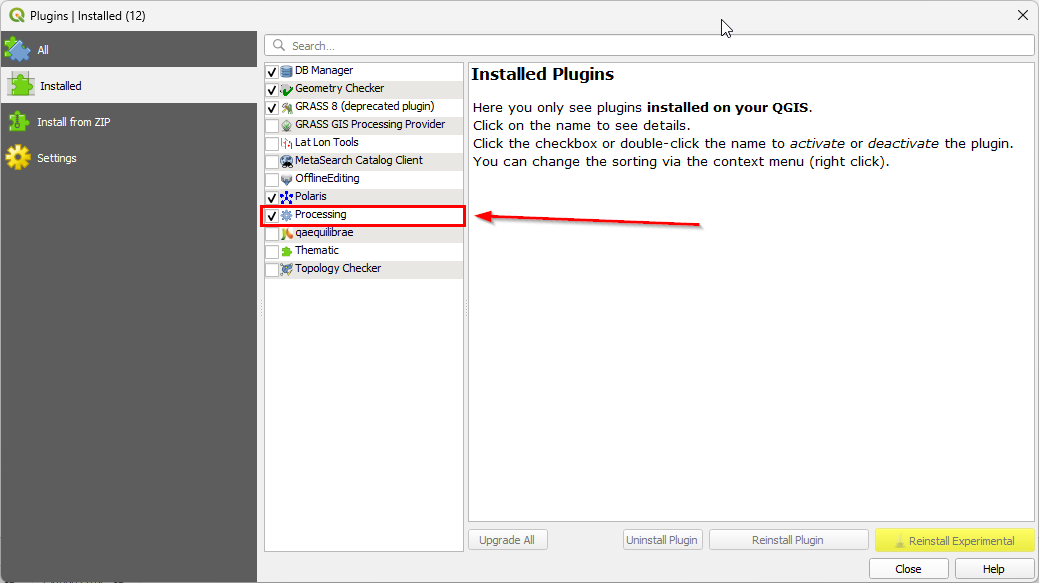The image size is (1039, 583).
Task: Click the Uninstall Plugin button
Action: [662, 540]
